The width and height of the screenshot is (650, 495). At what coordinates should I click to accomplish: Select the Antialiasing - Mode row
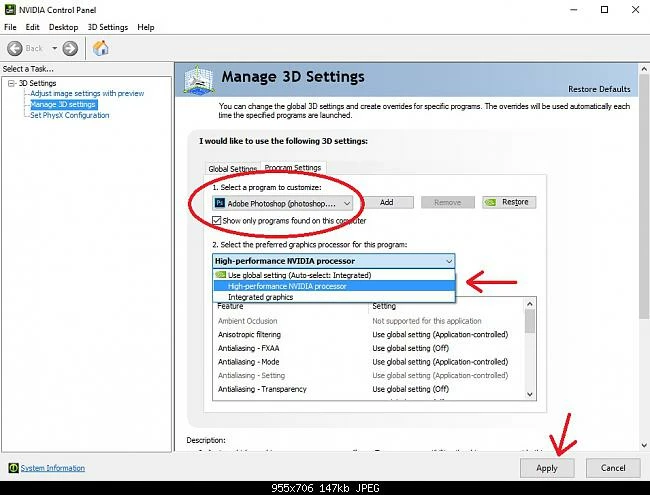pyautogui.click(x=369, y=362)
